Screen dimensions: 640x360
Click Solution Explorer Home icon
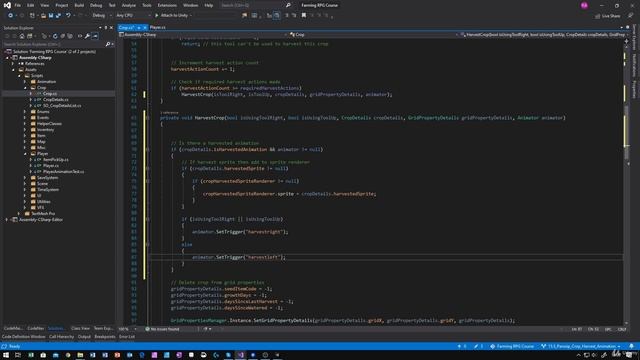pos(22,36)
